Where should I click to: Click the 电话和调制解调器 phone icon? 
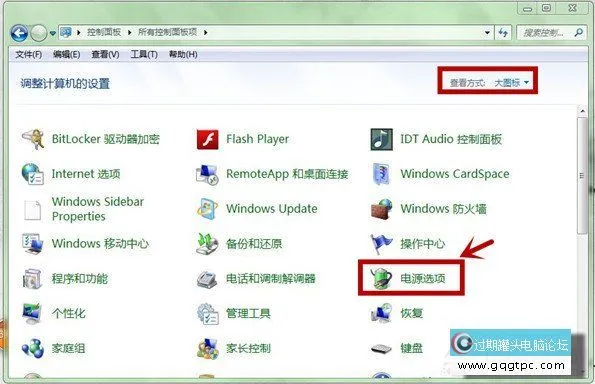tap(207, 279)
